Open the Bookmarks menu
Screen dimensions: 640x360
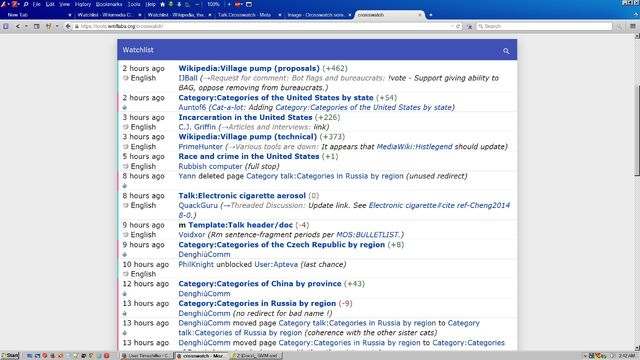(109, 4)
